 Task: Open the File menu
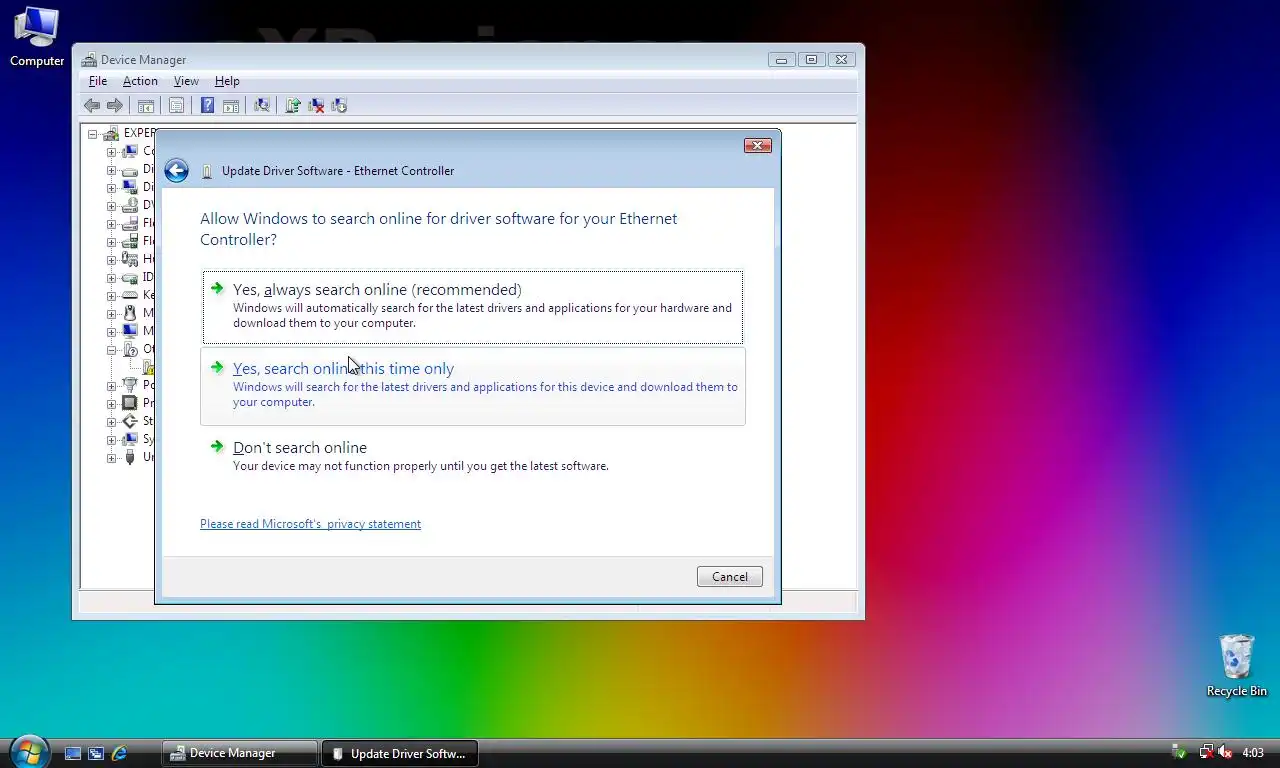click(x=98, y=81)
